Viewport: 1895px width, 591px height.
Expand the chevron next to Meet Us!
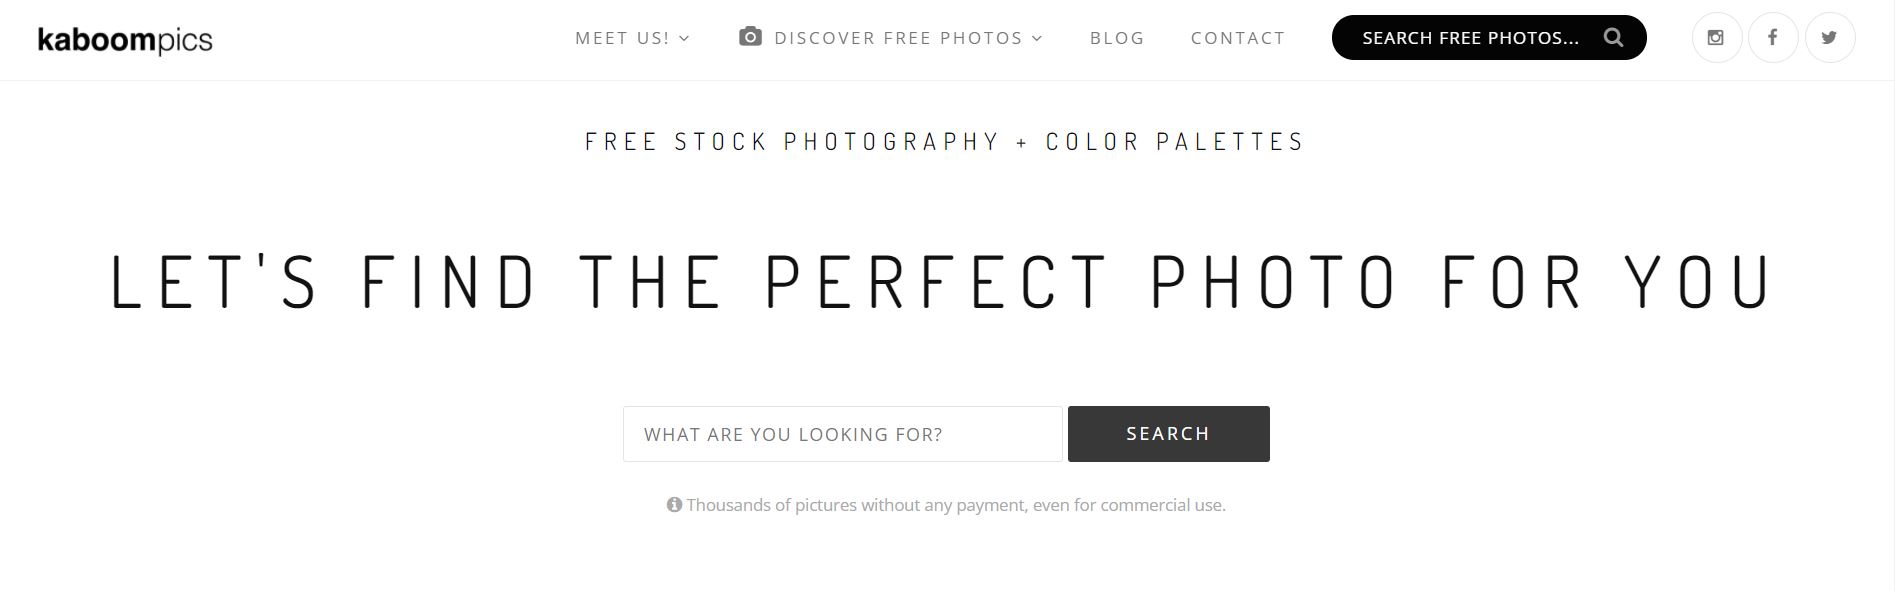(685, 39)
